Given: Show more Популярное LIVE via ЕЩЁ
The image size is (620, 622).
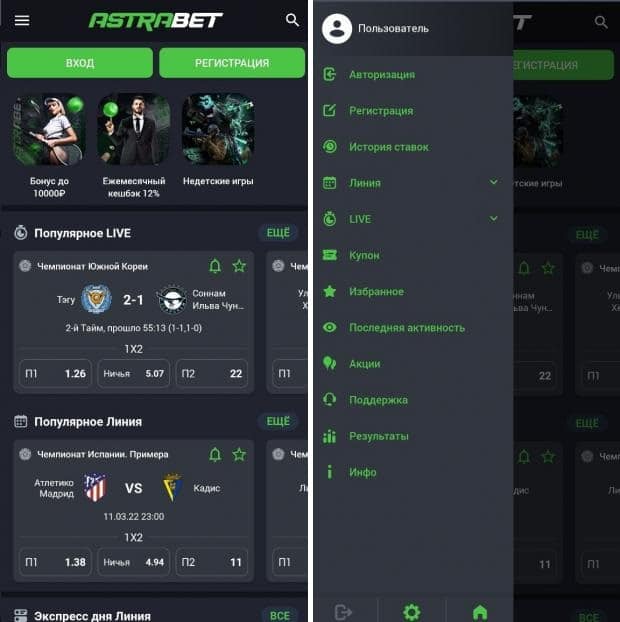Looking at the screenshot, I should [x=278, y=233].
